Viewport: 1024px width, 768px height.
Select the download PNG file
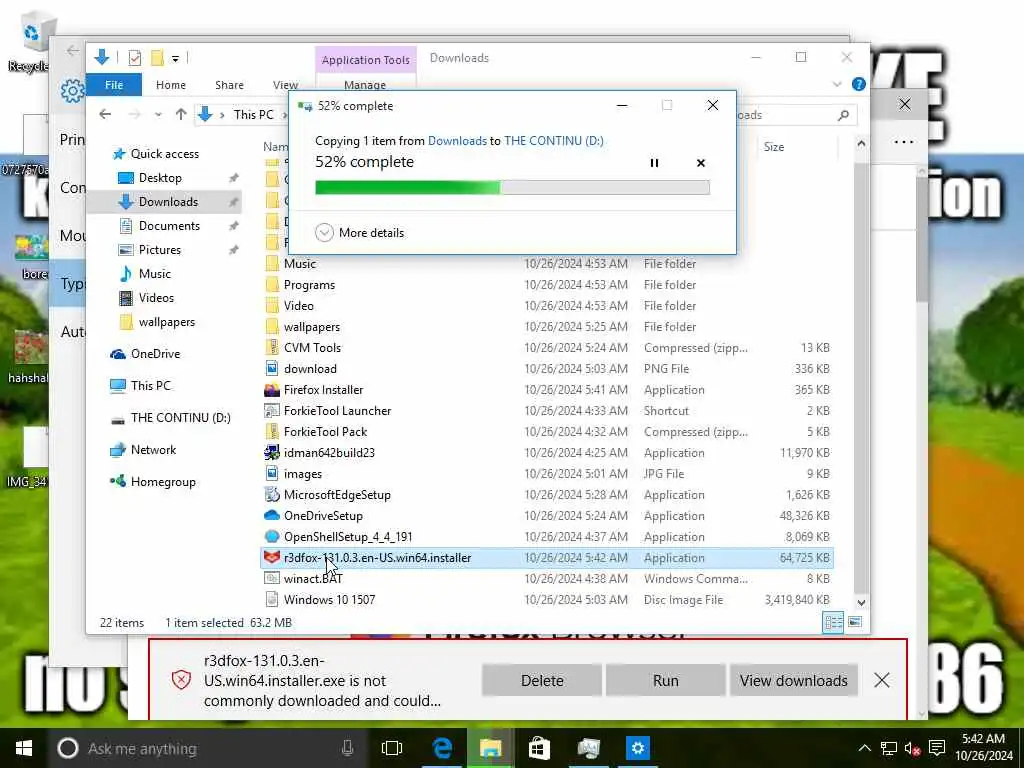coord(310,369)
